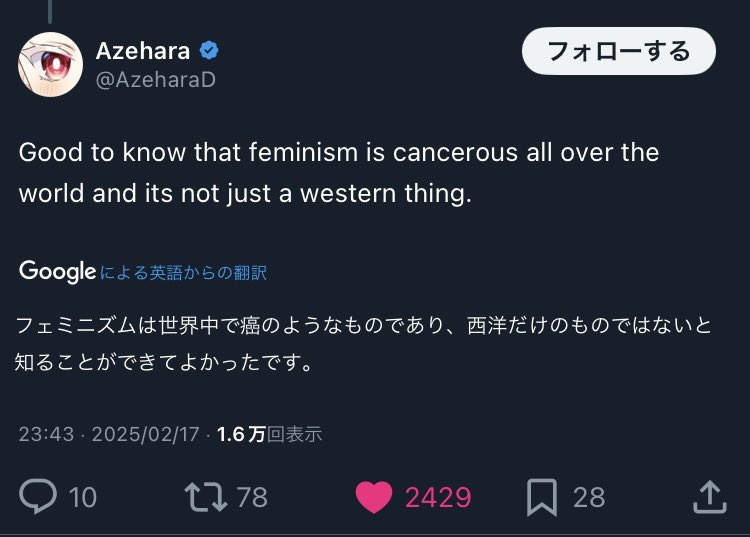Click the blue verified badge
The image size is (750, 537).
point(209,51)
